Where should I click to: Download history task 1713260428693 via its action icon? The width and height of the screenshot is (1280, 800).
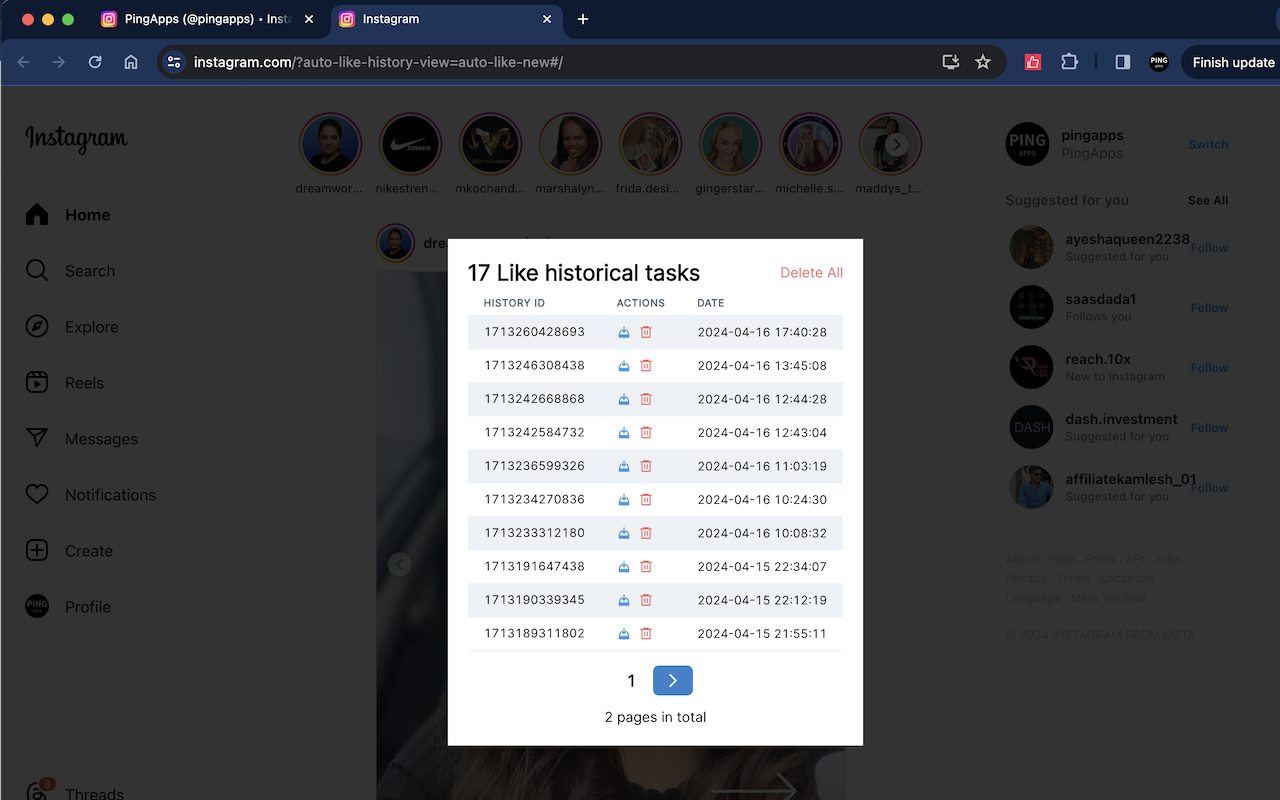[x=623, y=332]
